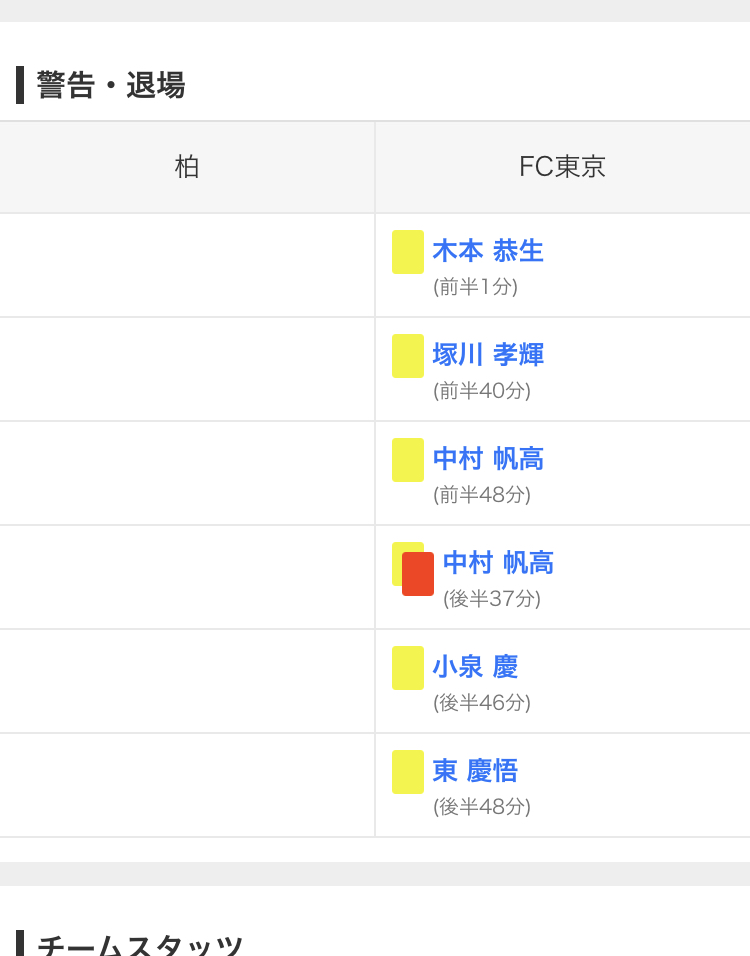Click 中村 帆高 at 前半48分
This screenshot has width=750, height=956.
[x=488, y=459]
